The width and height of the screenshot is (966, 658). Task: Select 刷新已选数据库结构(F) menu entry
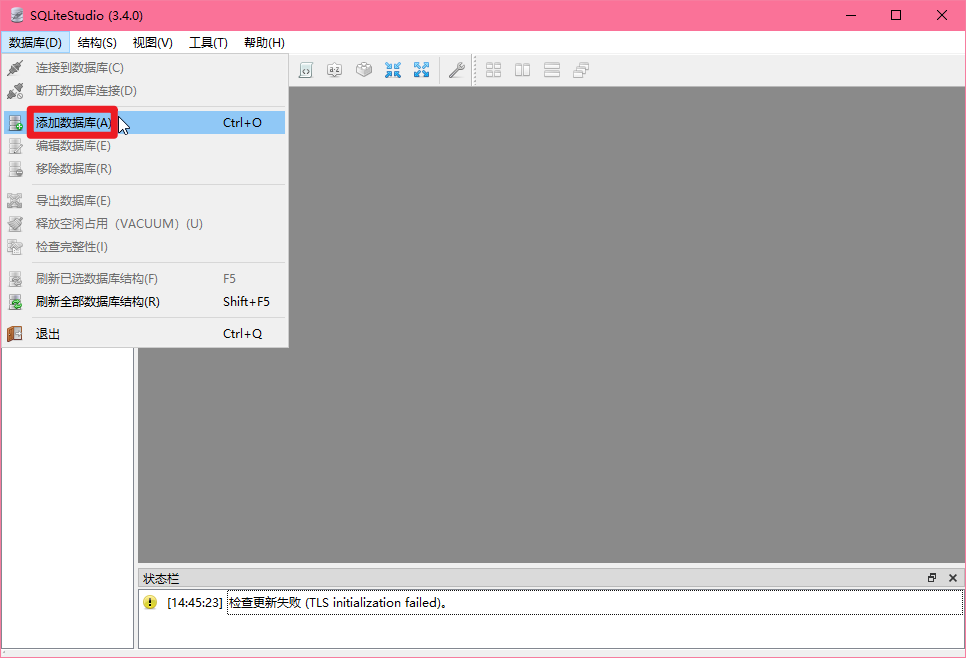pyautogui.click(x=144, y=278)
